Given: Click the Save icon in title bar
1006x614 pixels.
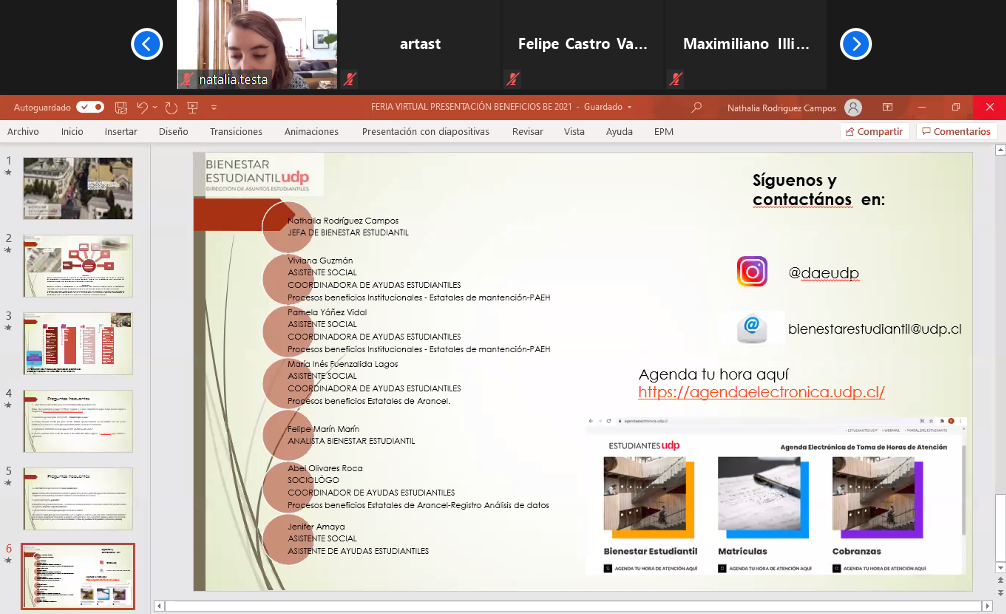Looking at the screenshot, I should click(x=121, y=107).
